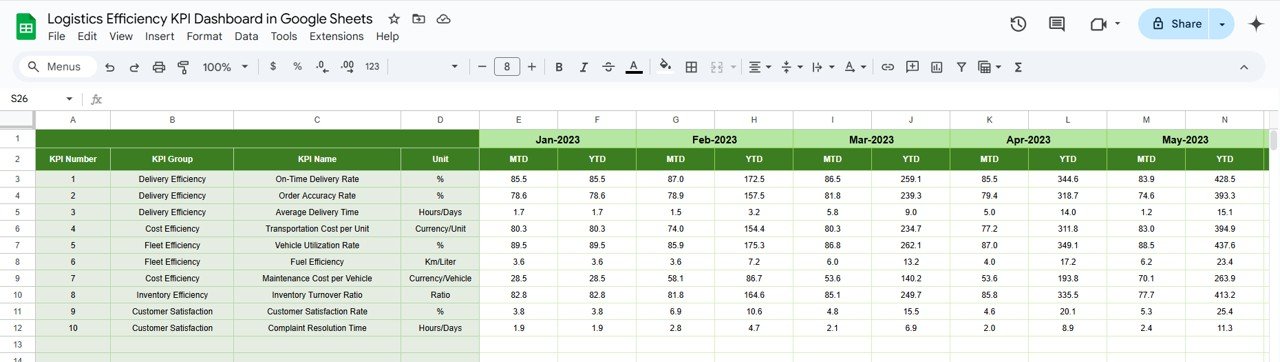Activate the paint format tool
Viewport: 1280px width, 362px height.
pos(183,67)
